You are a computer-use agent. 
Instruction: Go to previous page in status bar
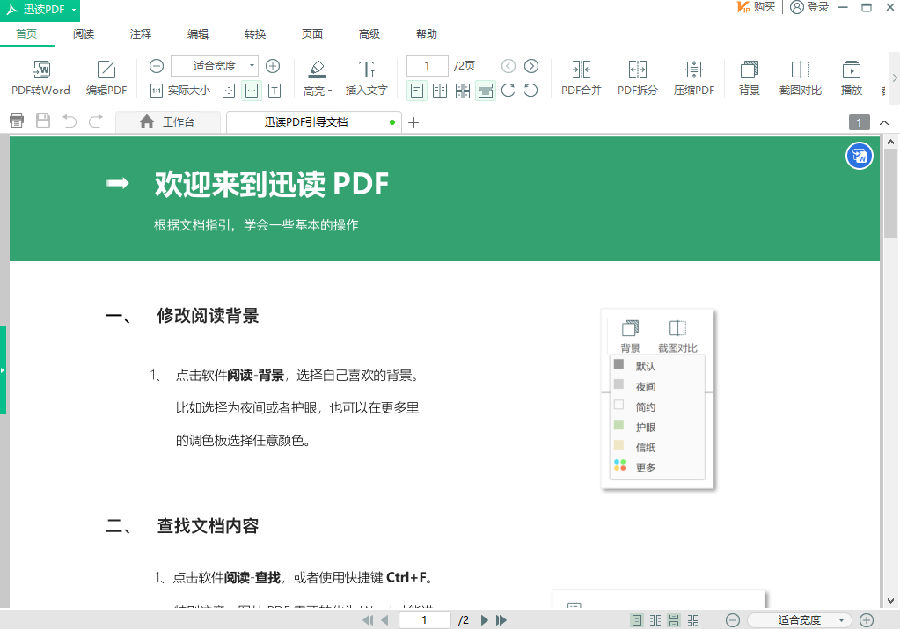tap(385, 620)
